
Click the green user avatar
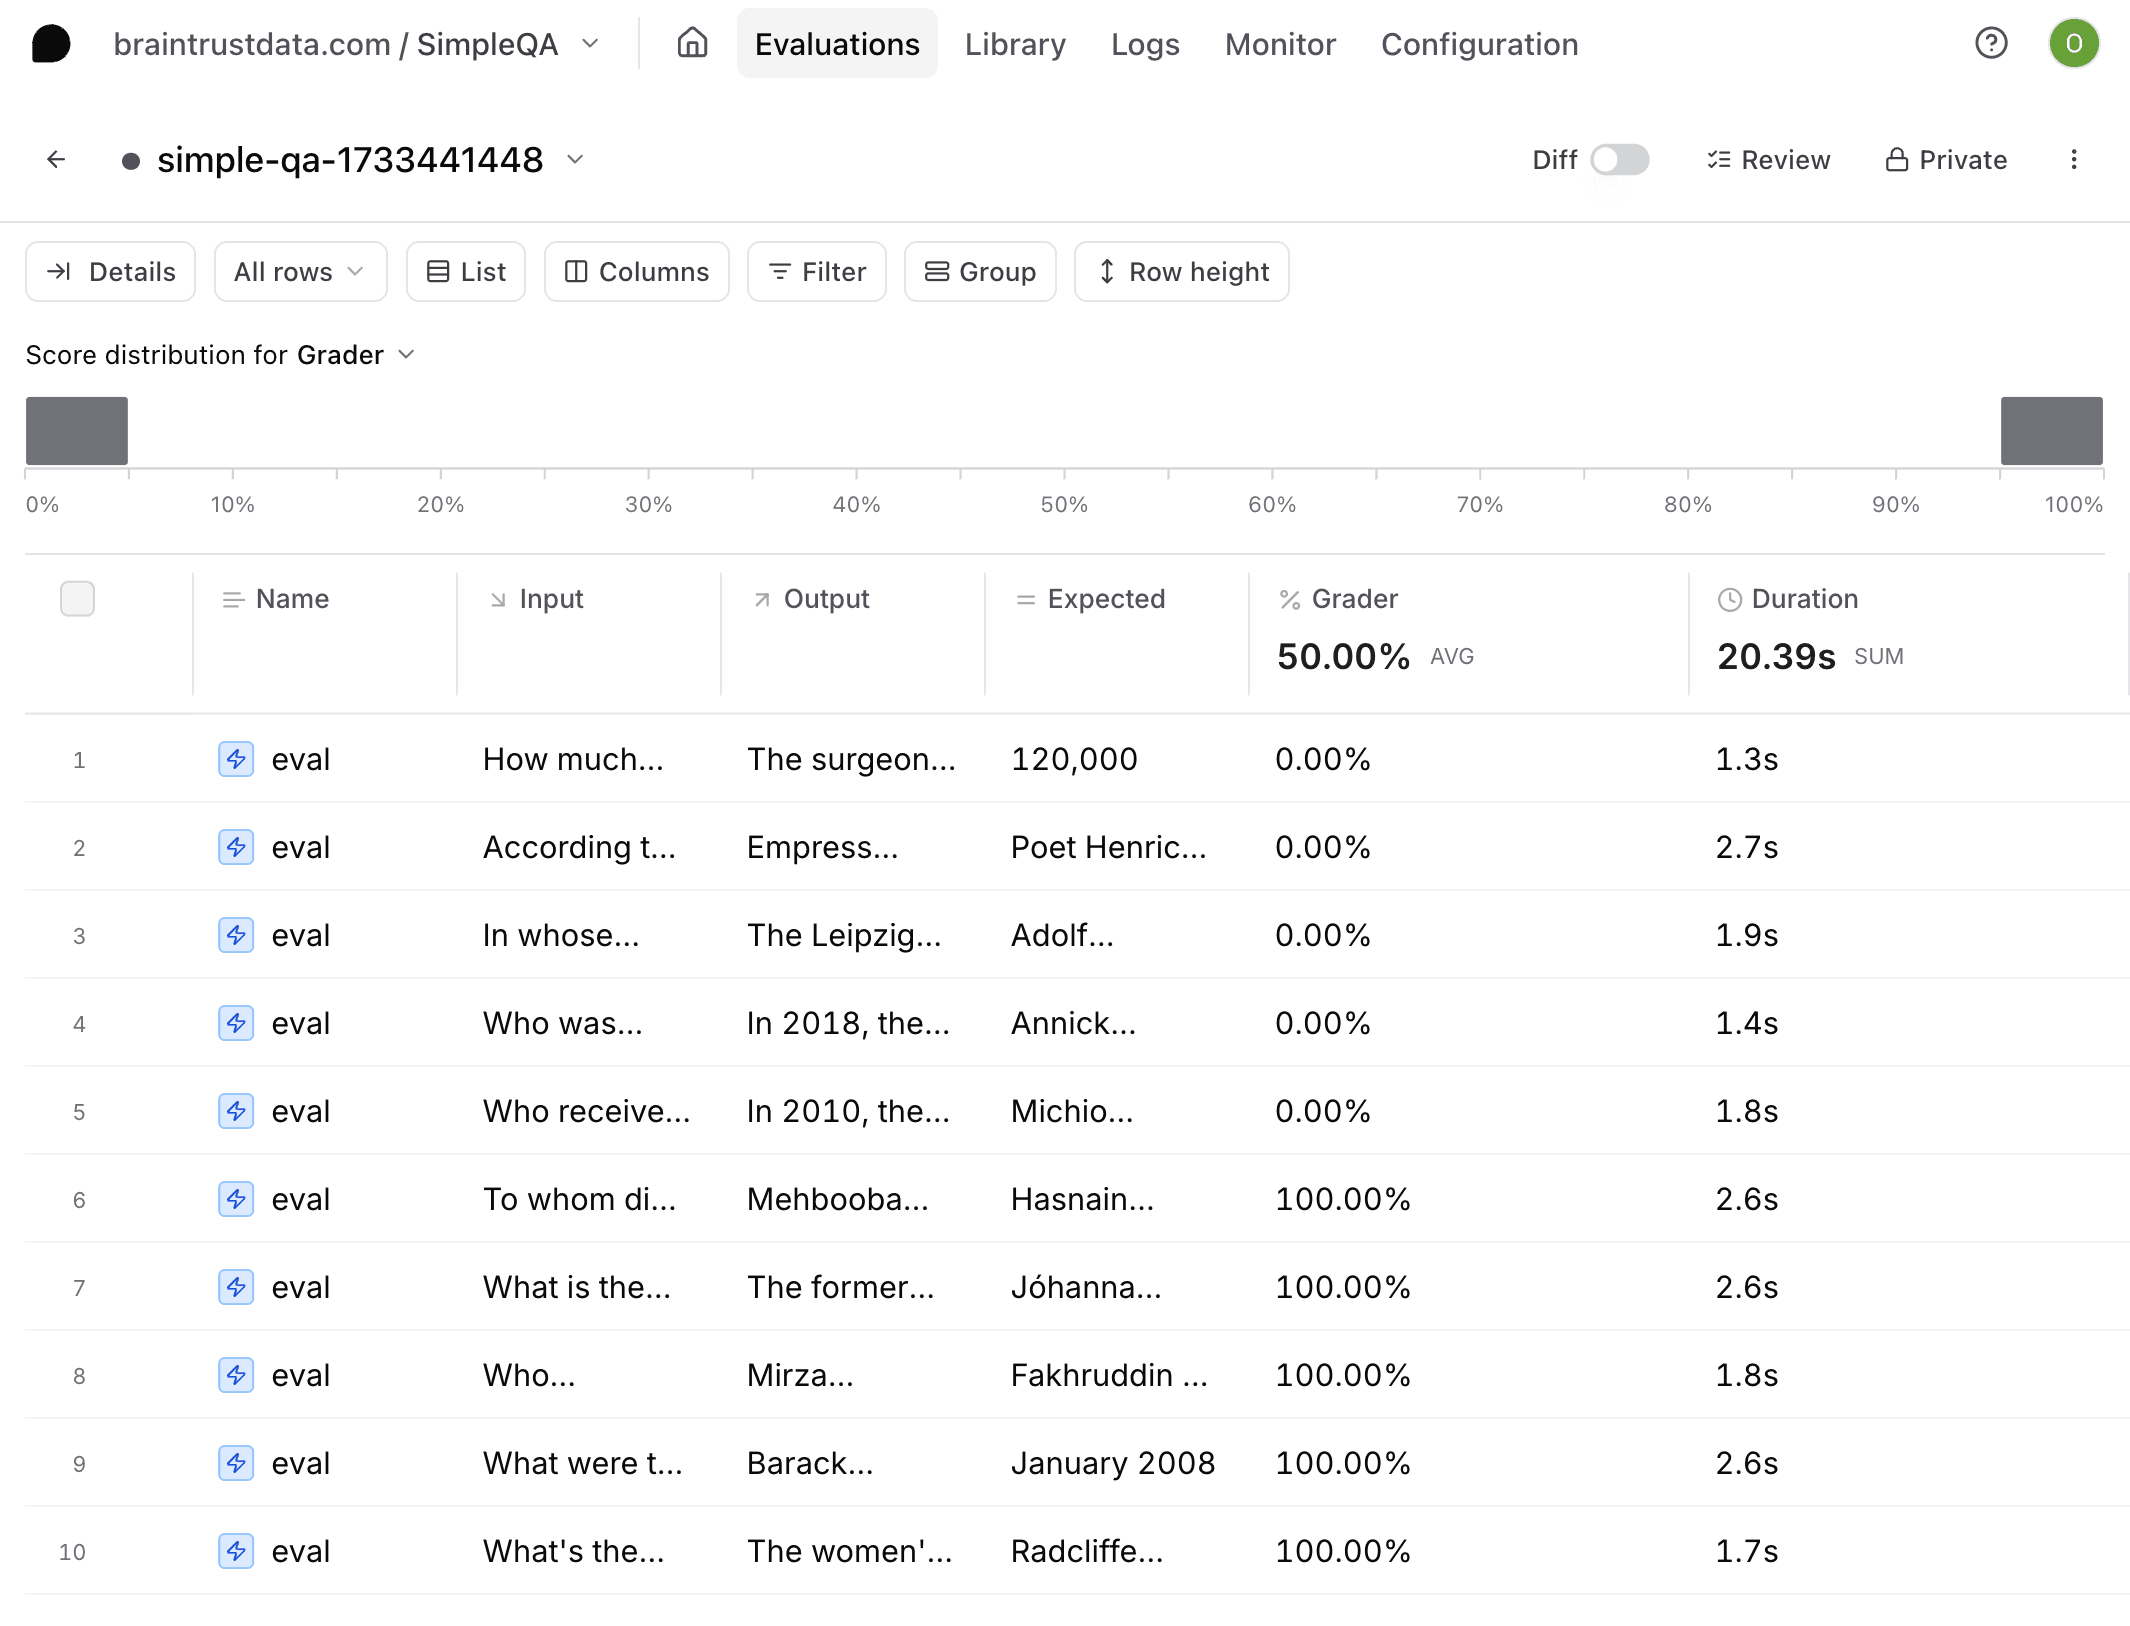2073,44
